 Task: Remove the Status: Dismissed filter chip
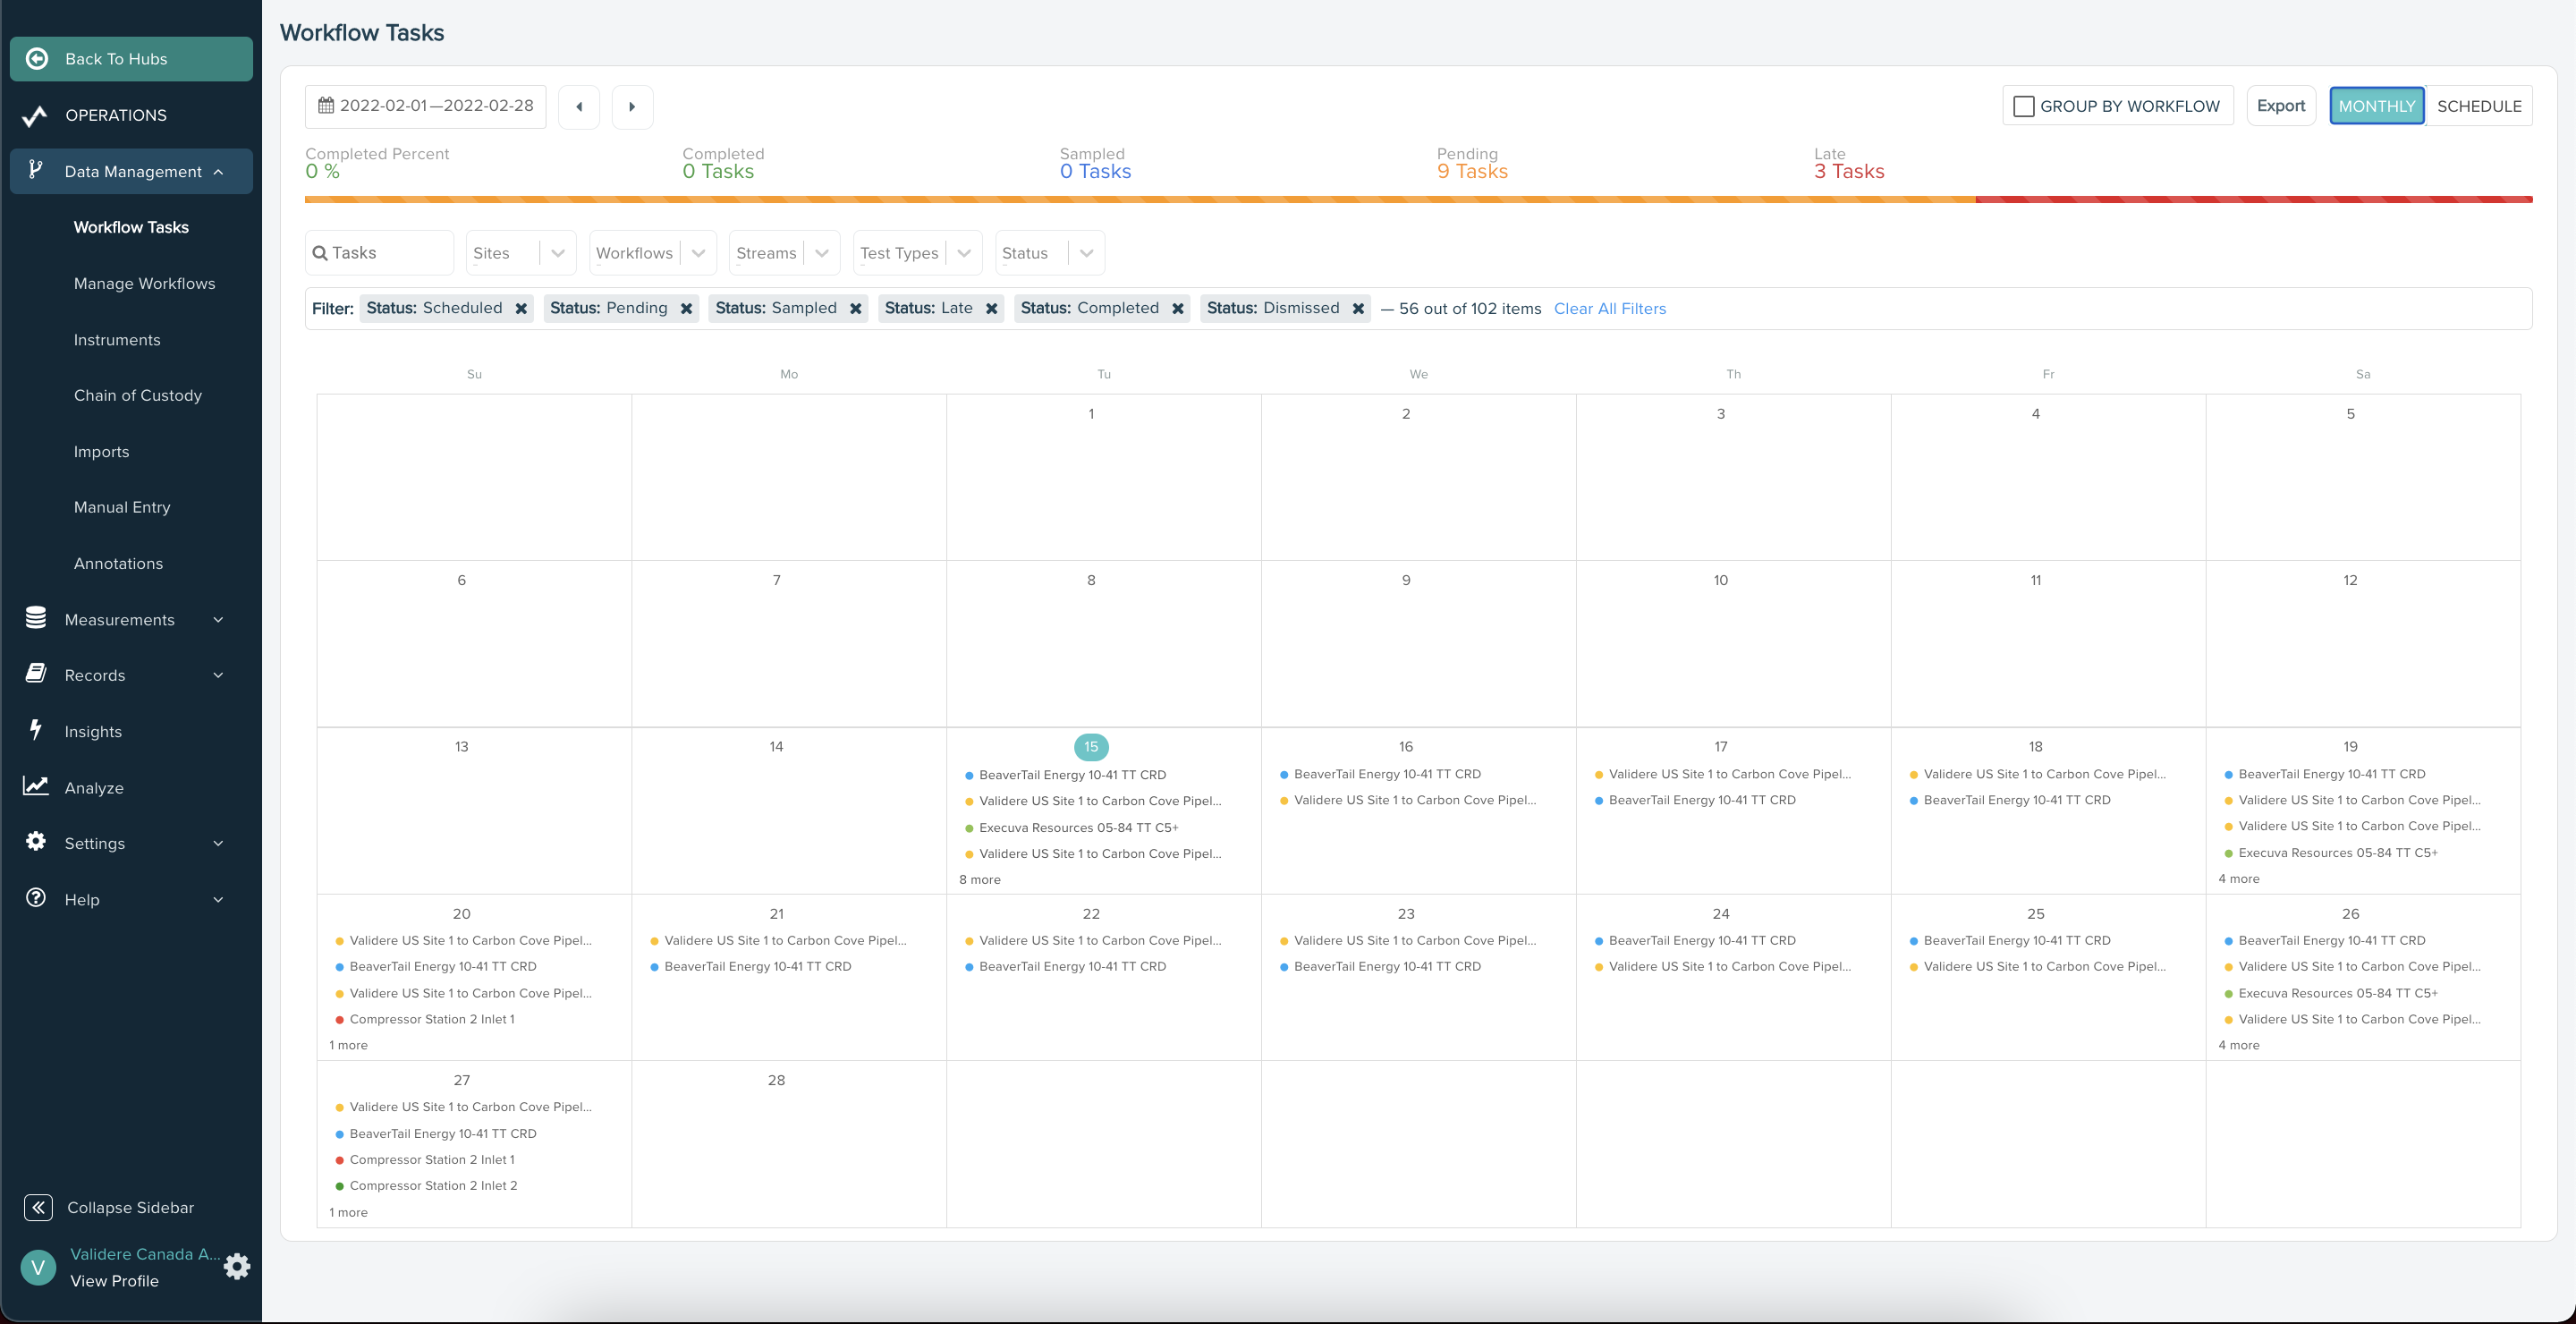pos(1358,309)
